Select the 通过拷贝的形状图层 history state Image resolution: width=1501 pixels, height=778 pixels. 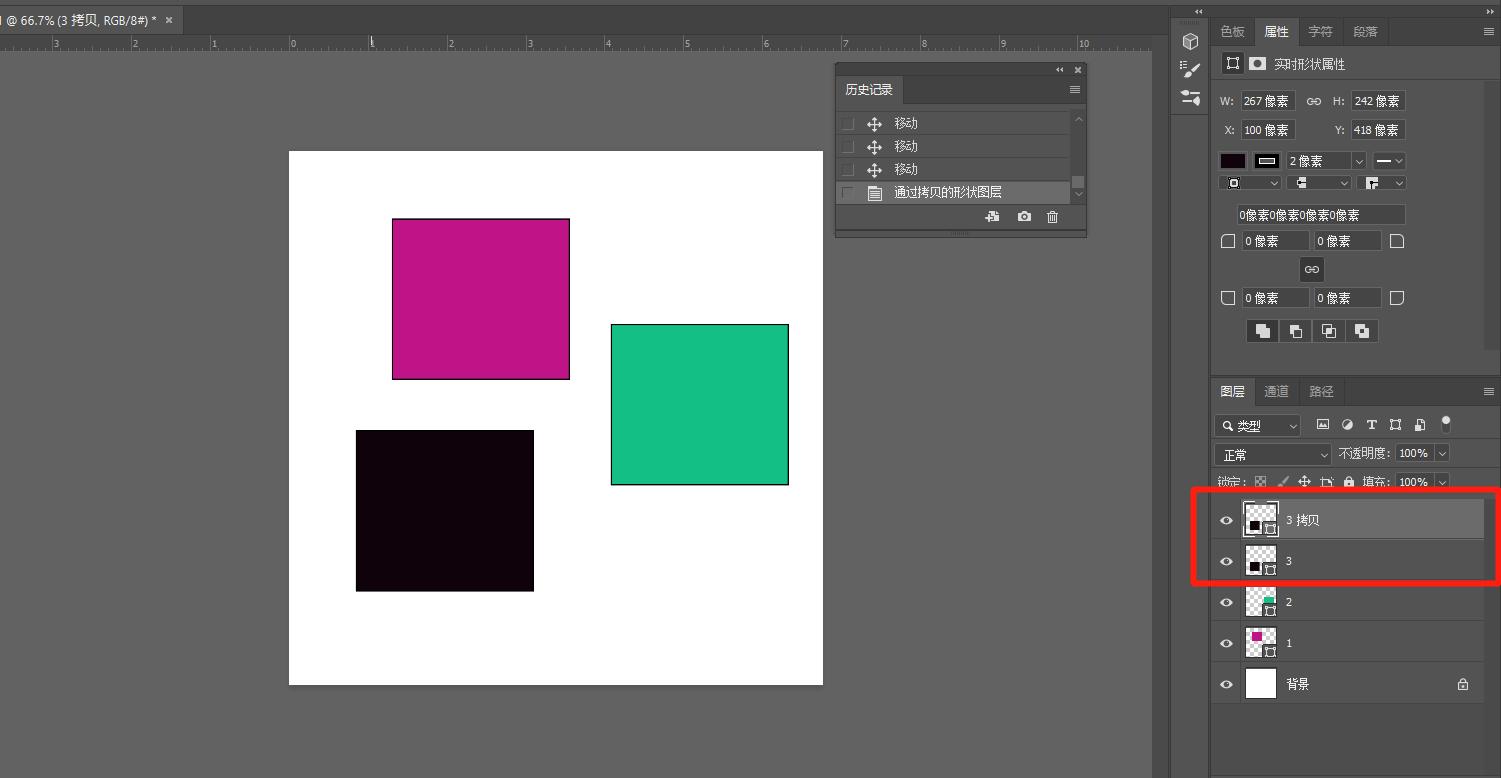(x=947, y=192)
